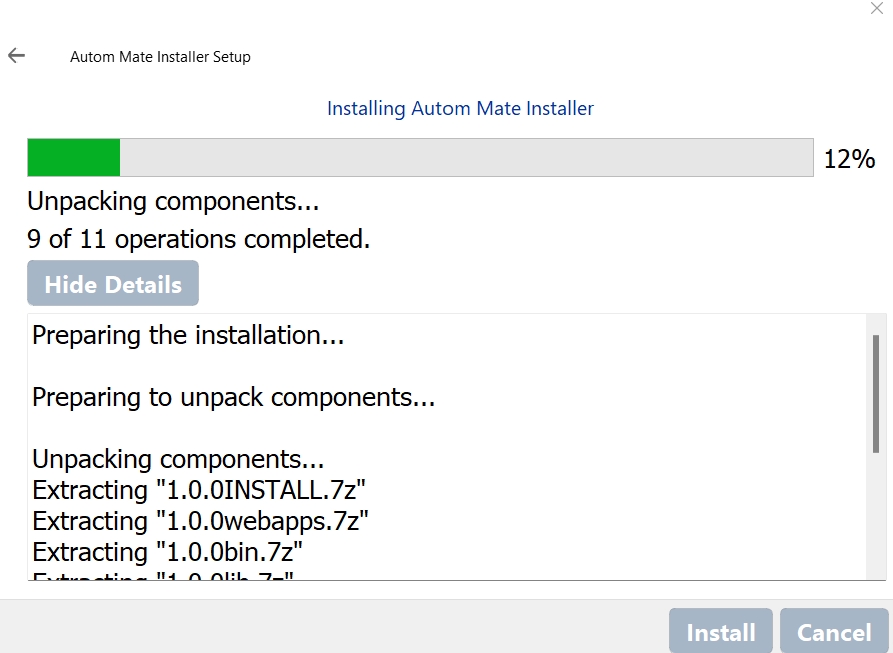Select the "Preparing to unpack components..." log line

tap(234, 398)
